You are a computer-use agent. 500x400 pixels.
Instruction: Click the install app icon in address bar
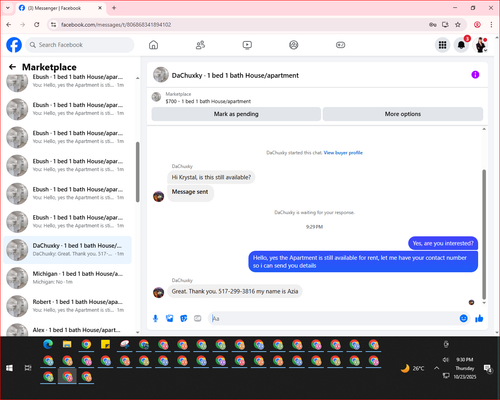pos(445,25)
